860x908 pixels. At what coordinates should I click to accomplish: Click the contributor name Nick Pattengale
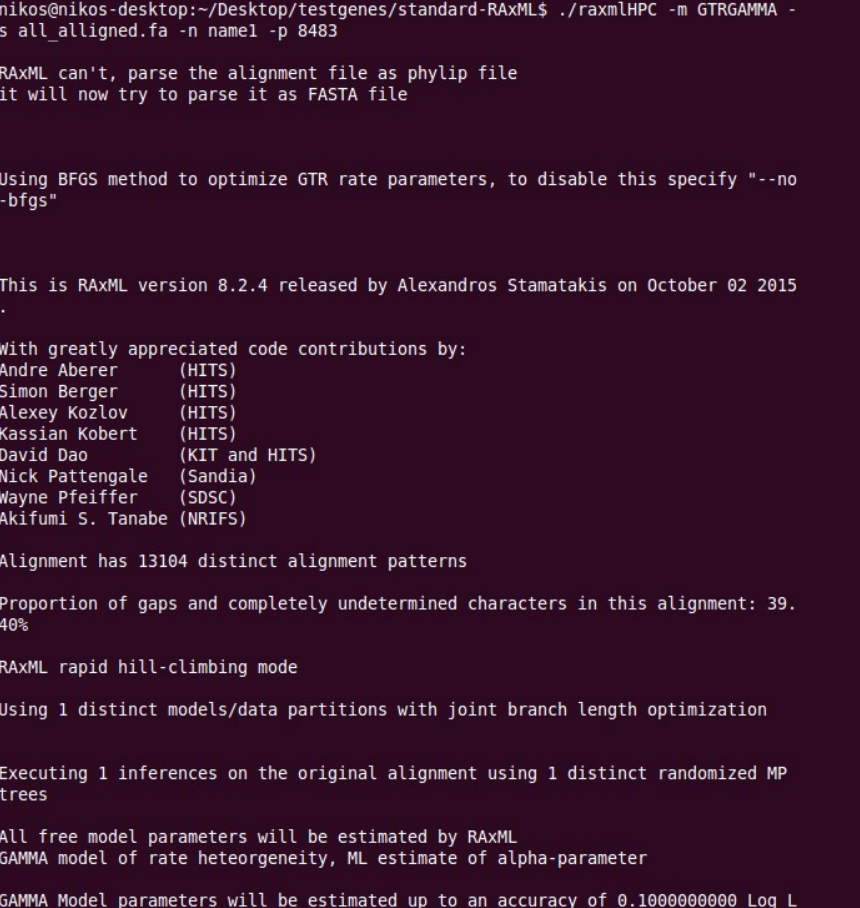(73, 476)
